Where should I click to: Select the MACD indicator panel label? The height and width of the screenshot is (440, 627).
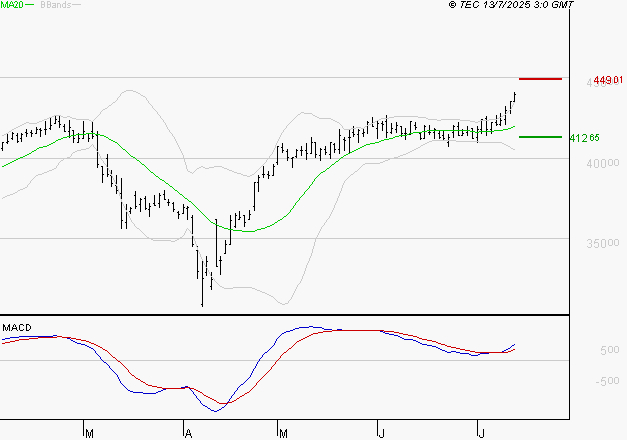[x=16, y=327]
